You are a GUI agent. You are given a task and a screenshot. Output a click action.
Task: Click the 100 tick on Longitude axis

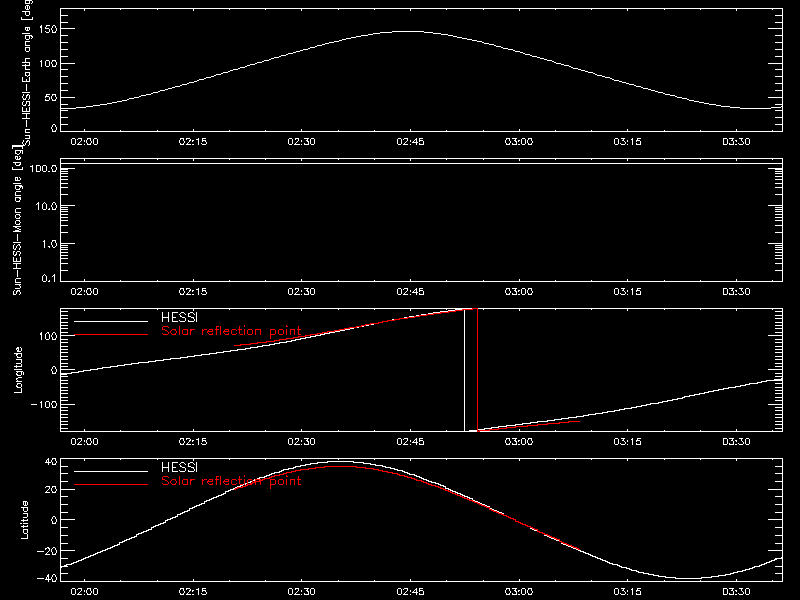(x=48, y=336)
